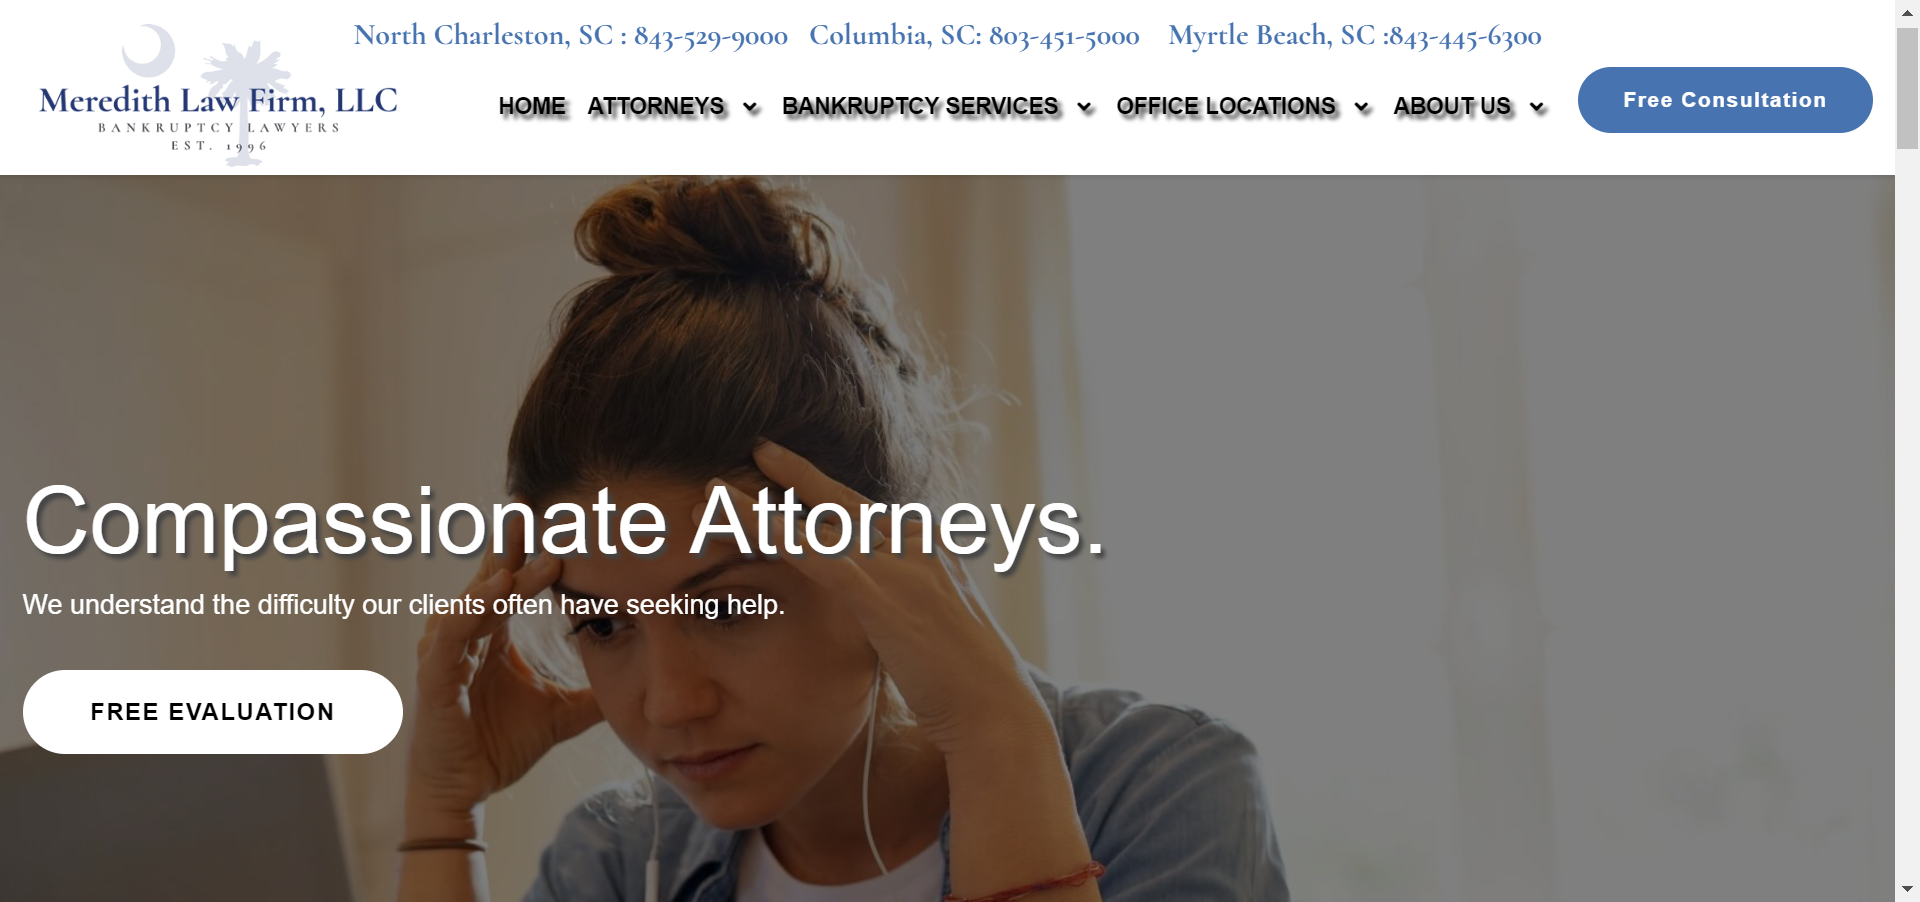Click the Meredith Law Firm logo
Viewport: 1920px width, 902px height.
(218, 95)
